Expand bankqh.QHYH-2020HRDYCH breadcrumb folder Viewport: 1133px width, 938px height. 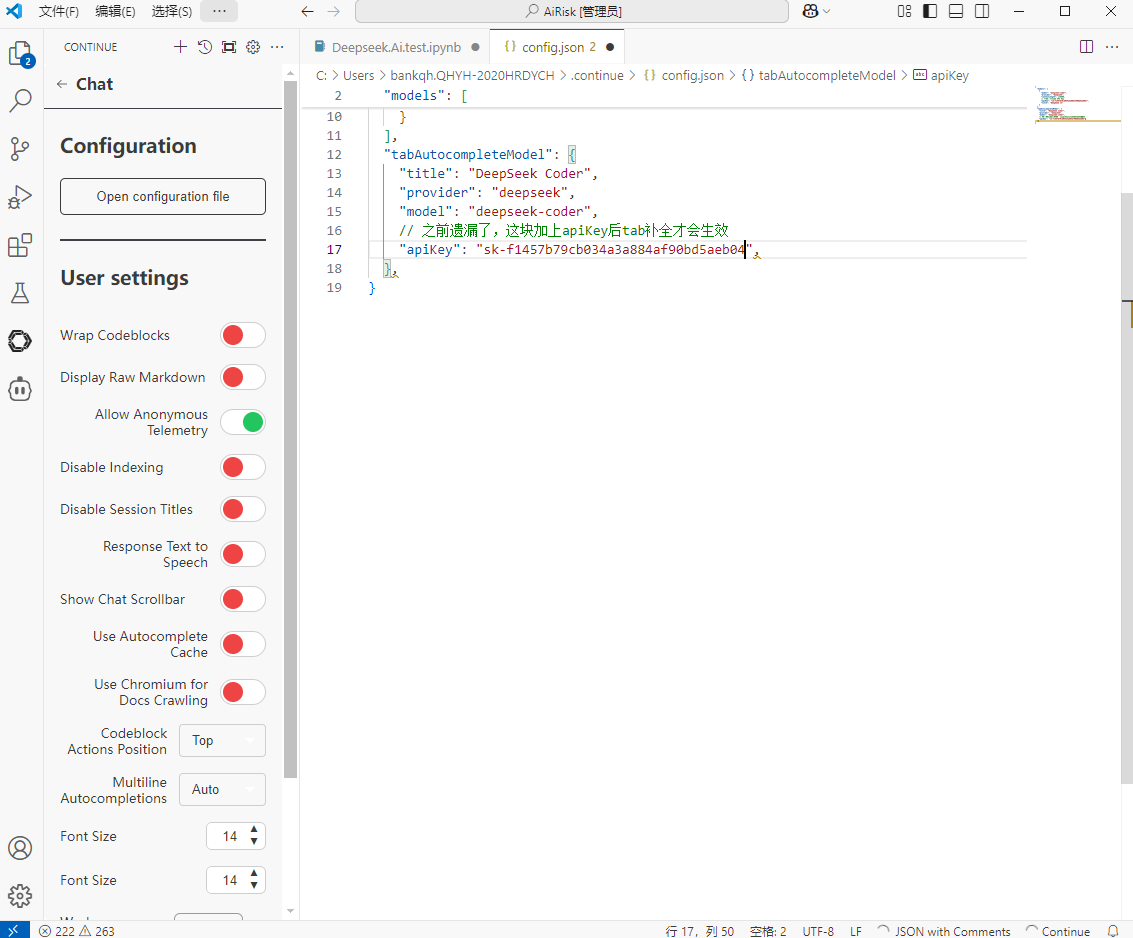point(473,76)
